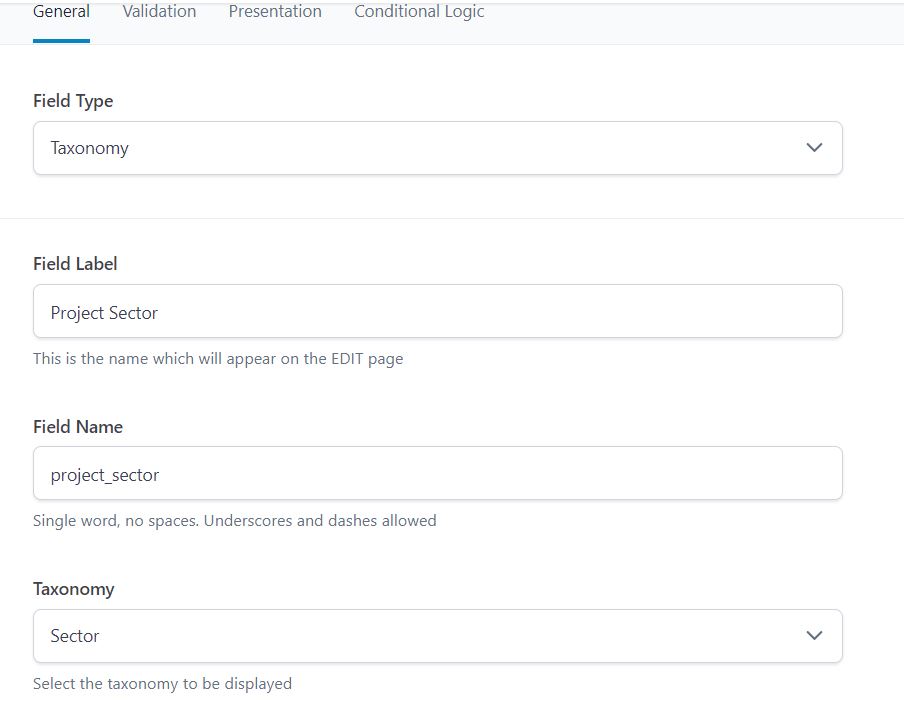Click the chevron arrow on Sector dropdown
The width and height of the screenshot is (904, 719).
[814, 636]
